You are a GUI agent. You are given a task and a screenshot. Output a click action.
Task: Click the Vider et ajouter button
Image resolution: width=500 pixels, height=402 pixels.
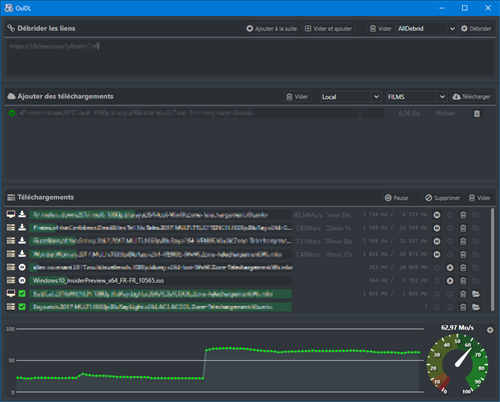coord(329,29)
